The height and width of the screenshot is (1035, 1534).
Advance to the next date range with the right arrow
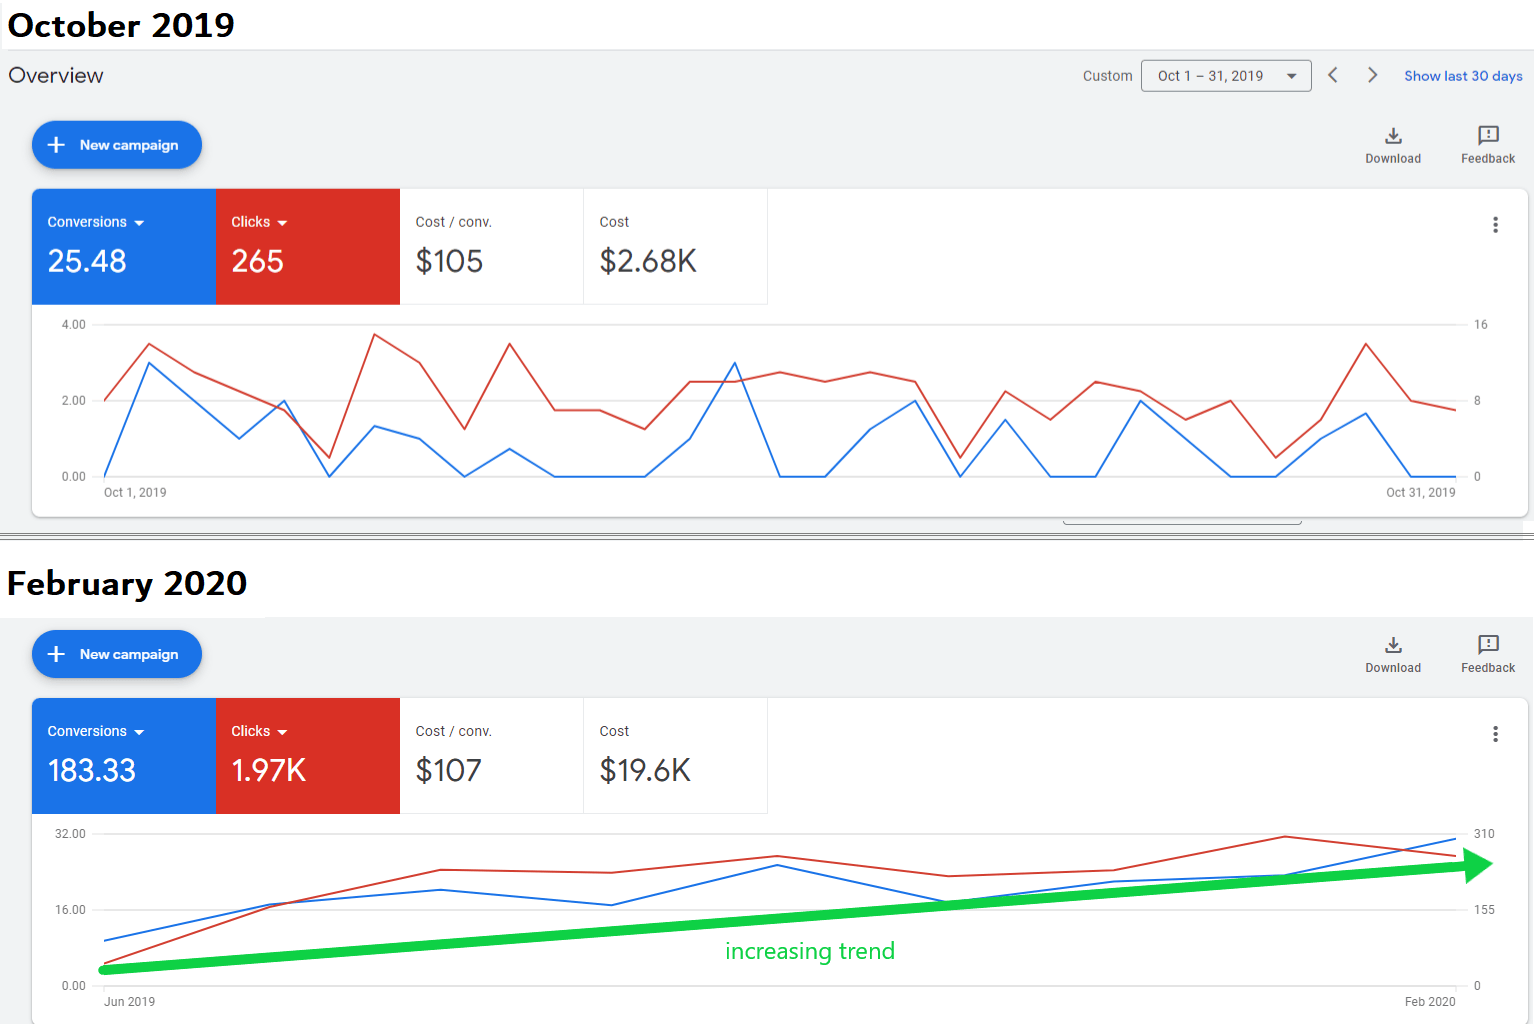coord(1372,75)
